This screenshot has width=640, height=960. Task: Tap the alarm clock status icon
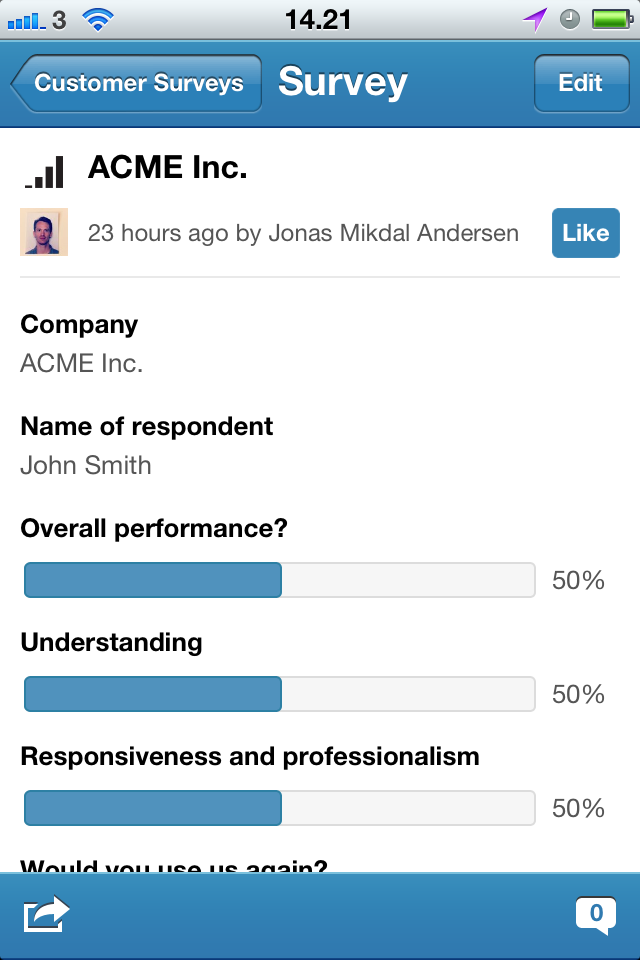570,18
